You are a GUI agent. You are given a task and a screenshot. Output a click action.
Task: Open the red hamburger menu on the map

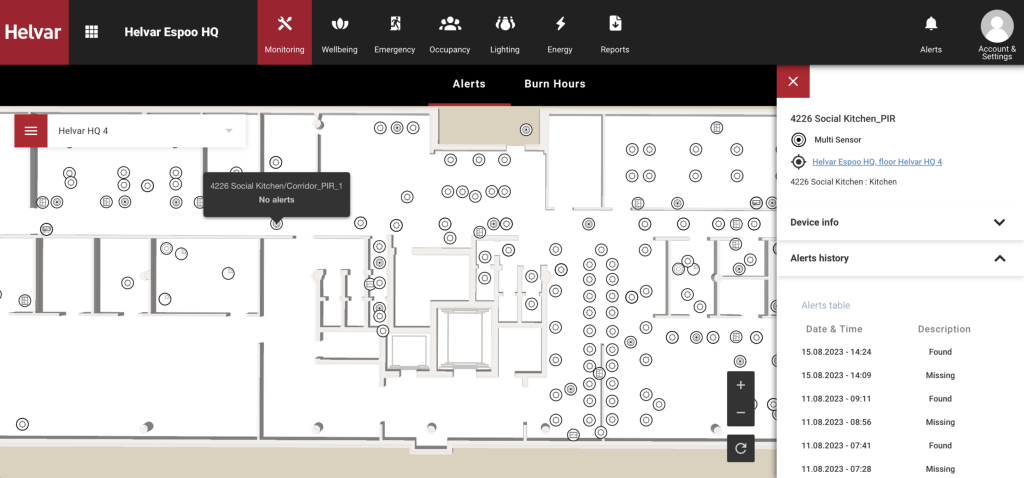pyautogui.click(x=31, y=131)
